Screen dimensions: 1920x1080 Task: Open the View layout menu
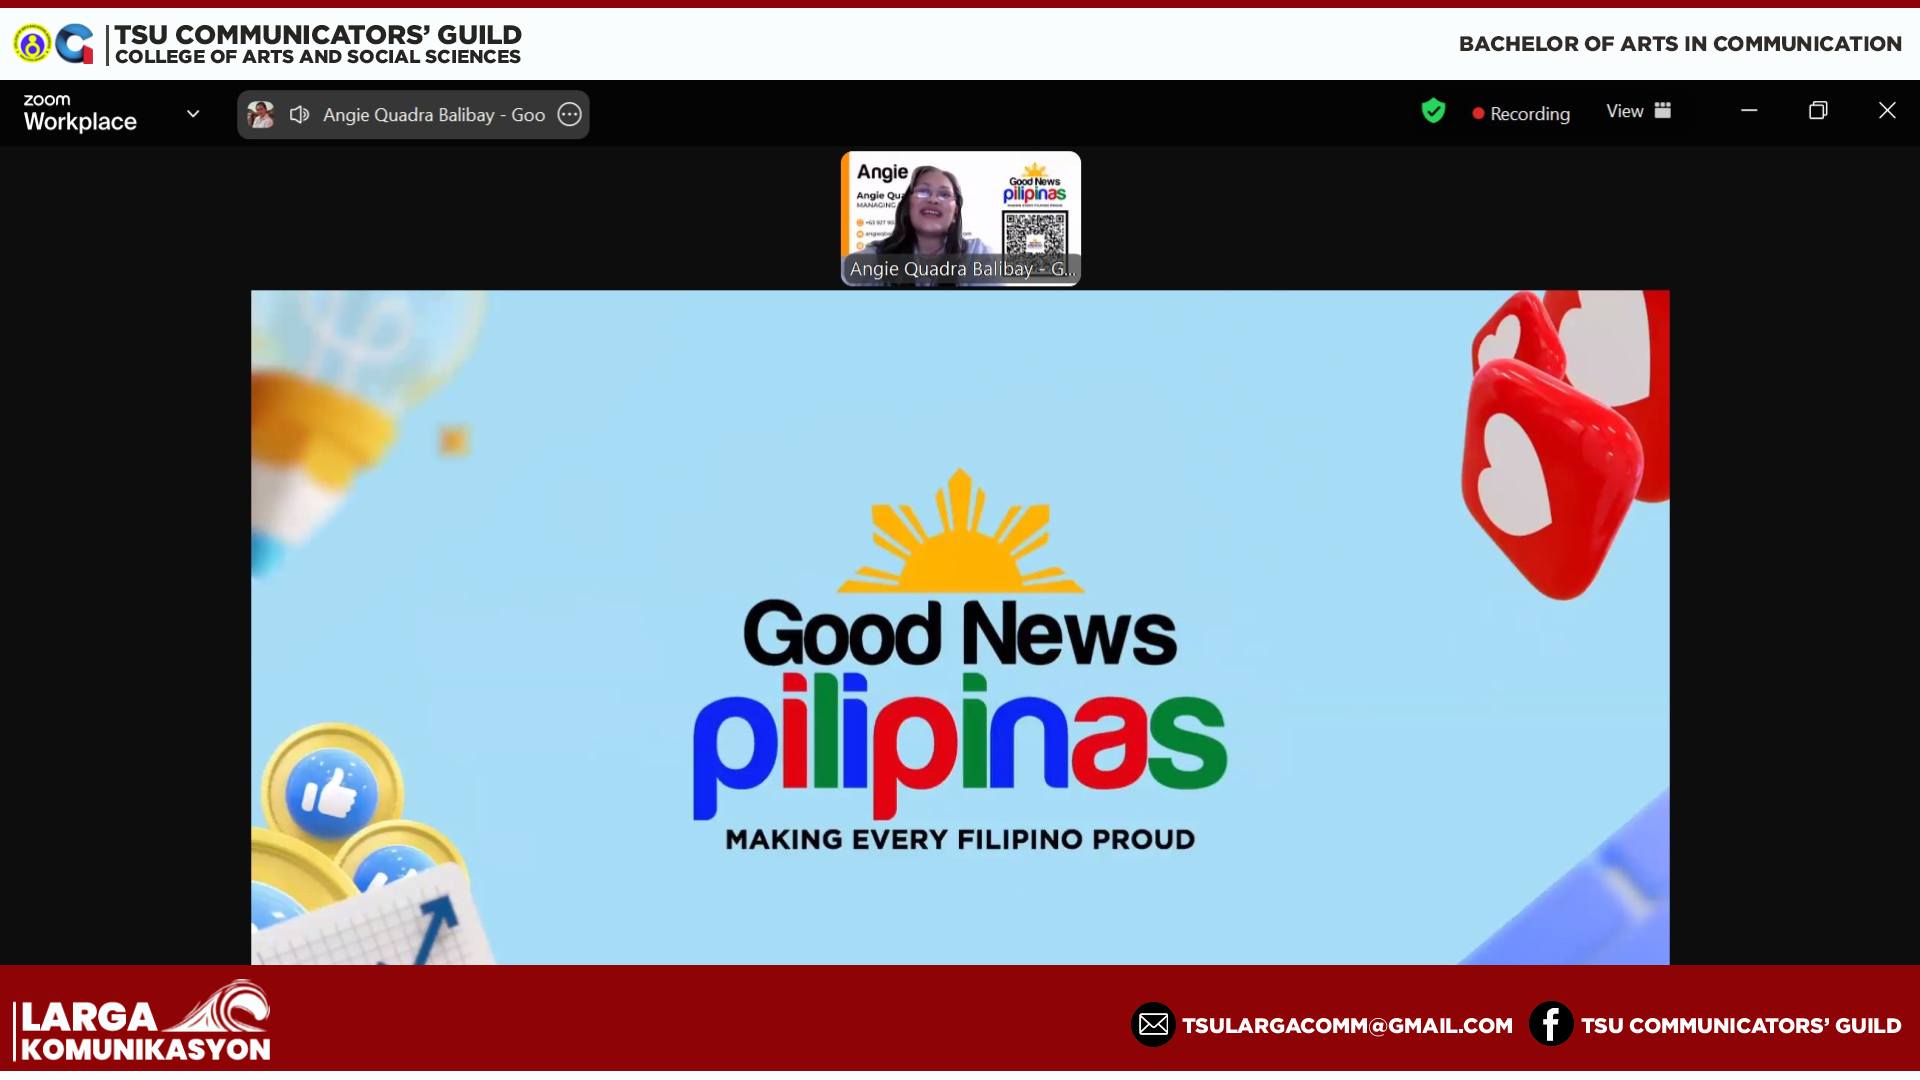[x=1625, y=112]
